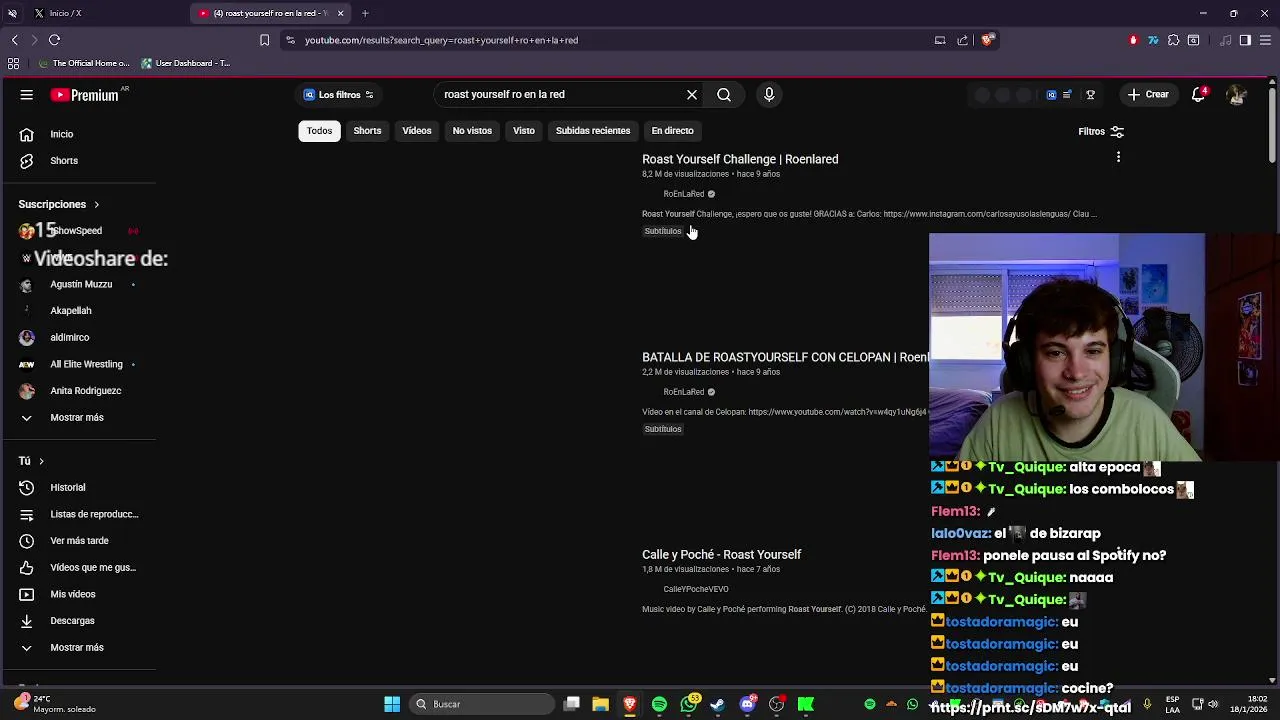Open the Brave main menu
Viewport: 1280px width, 720px height.
tap(1265, 40)
